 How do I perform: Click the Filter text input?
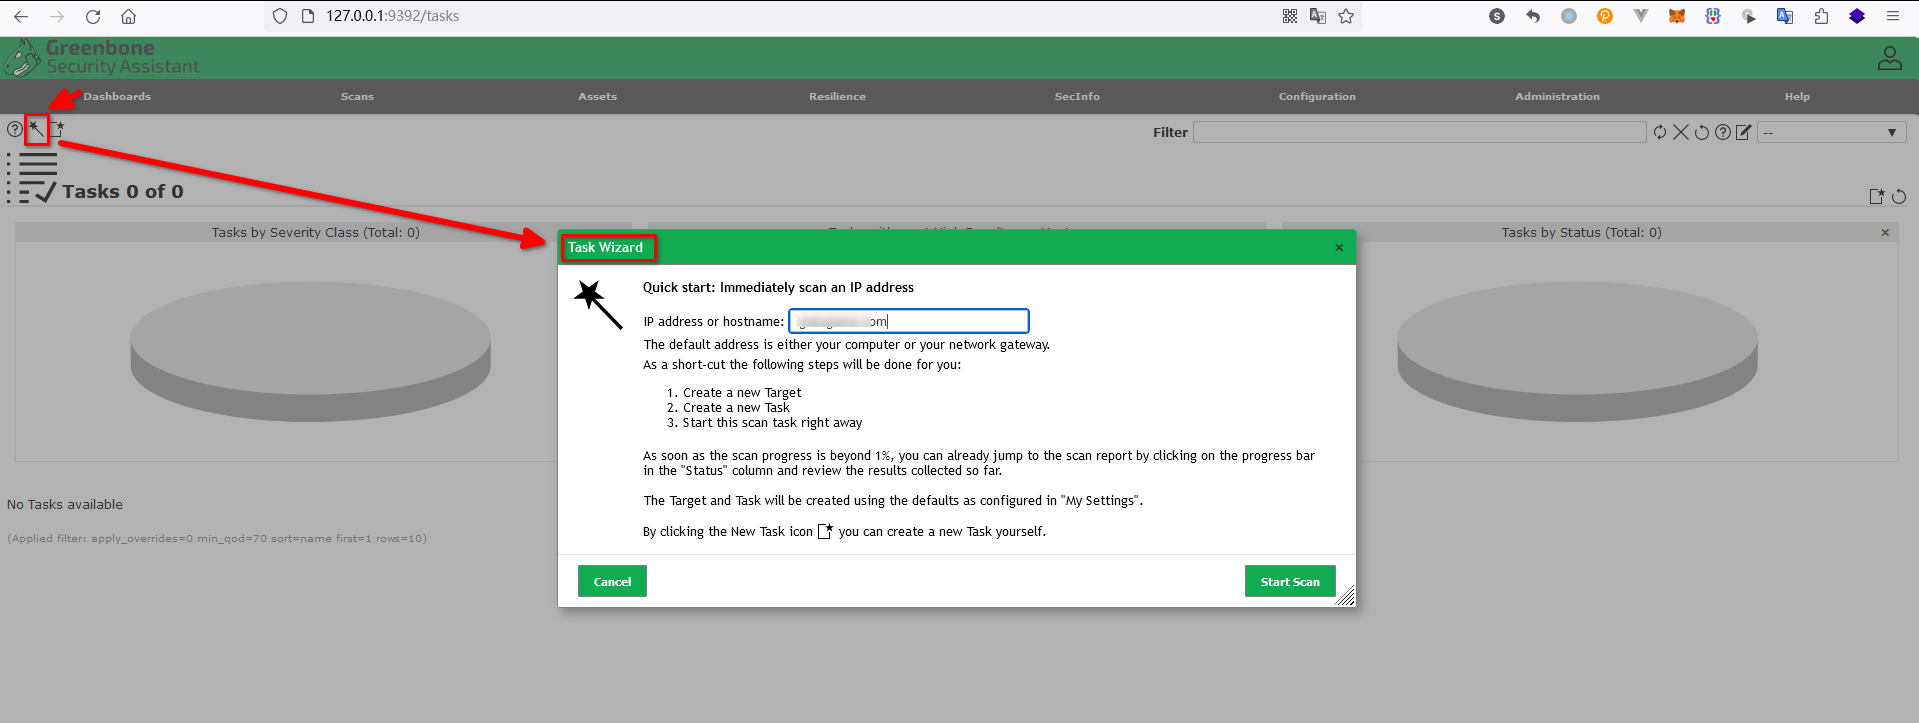pos(1419,132)
